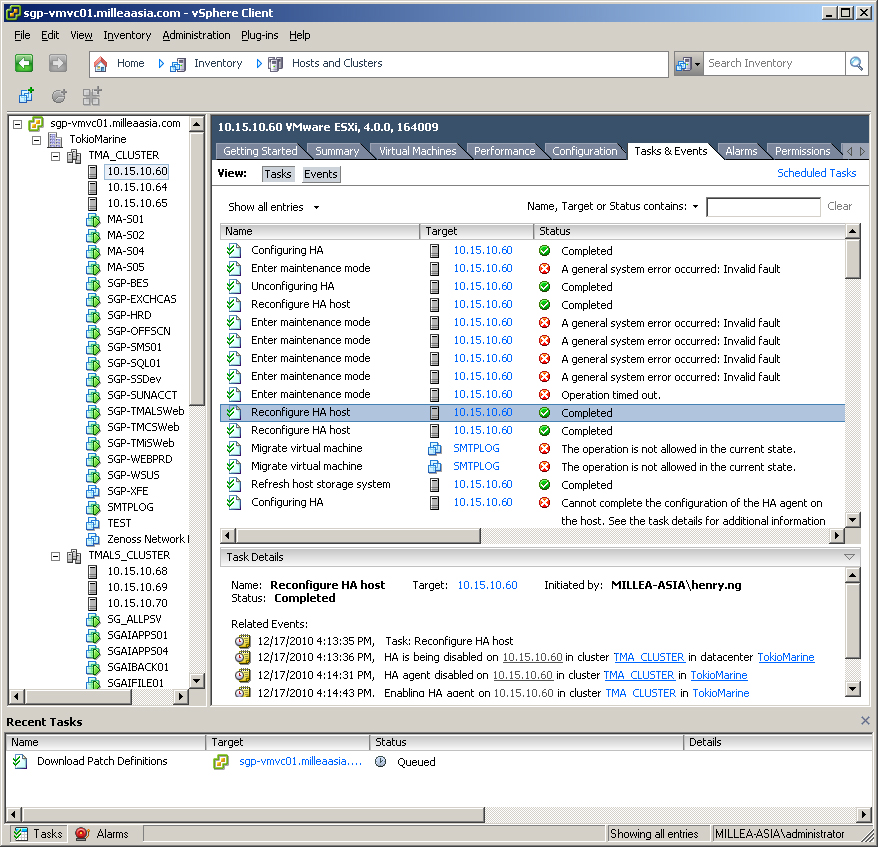Select the Refresh host storage system task
Screen dimensions: 878x847
(x=532, y=485)
